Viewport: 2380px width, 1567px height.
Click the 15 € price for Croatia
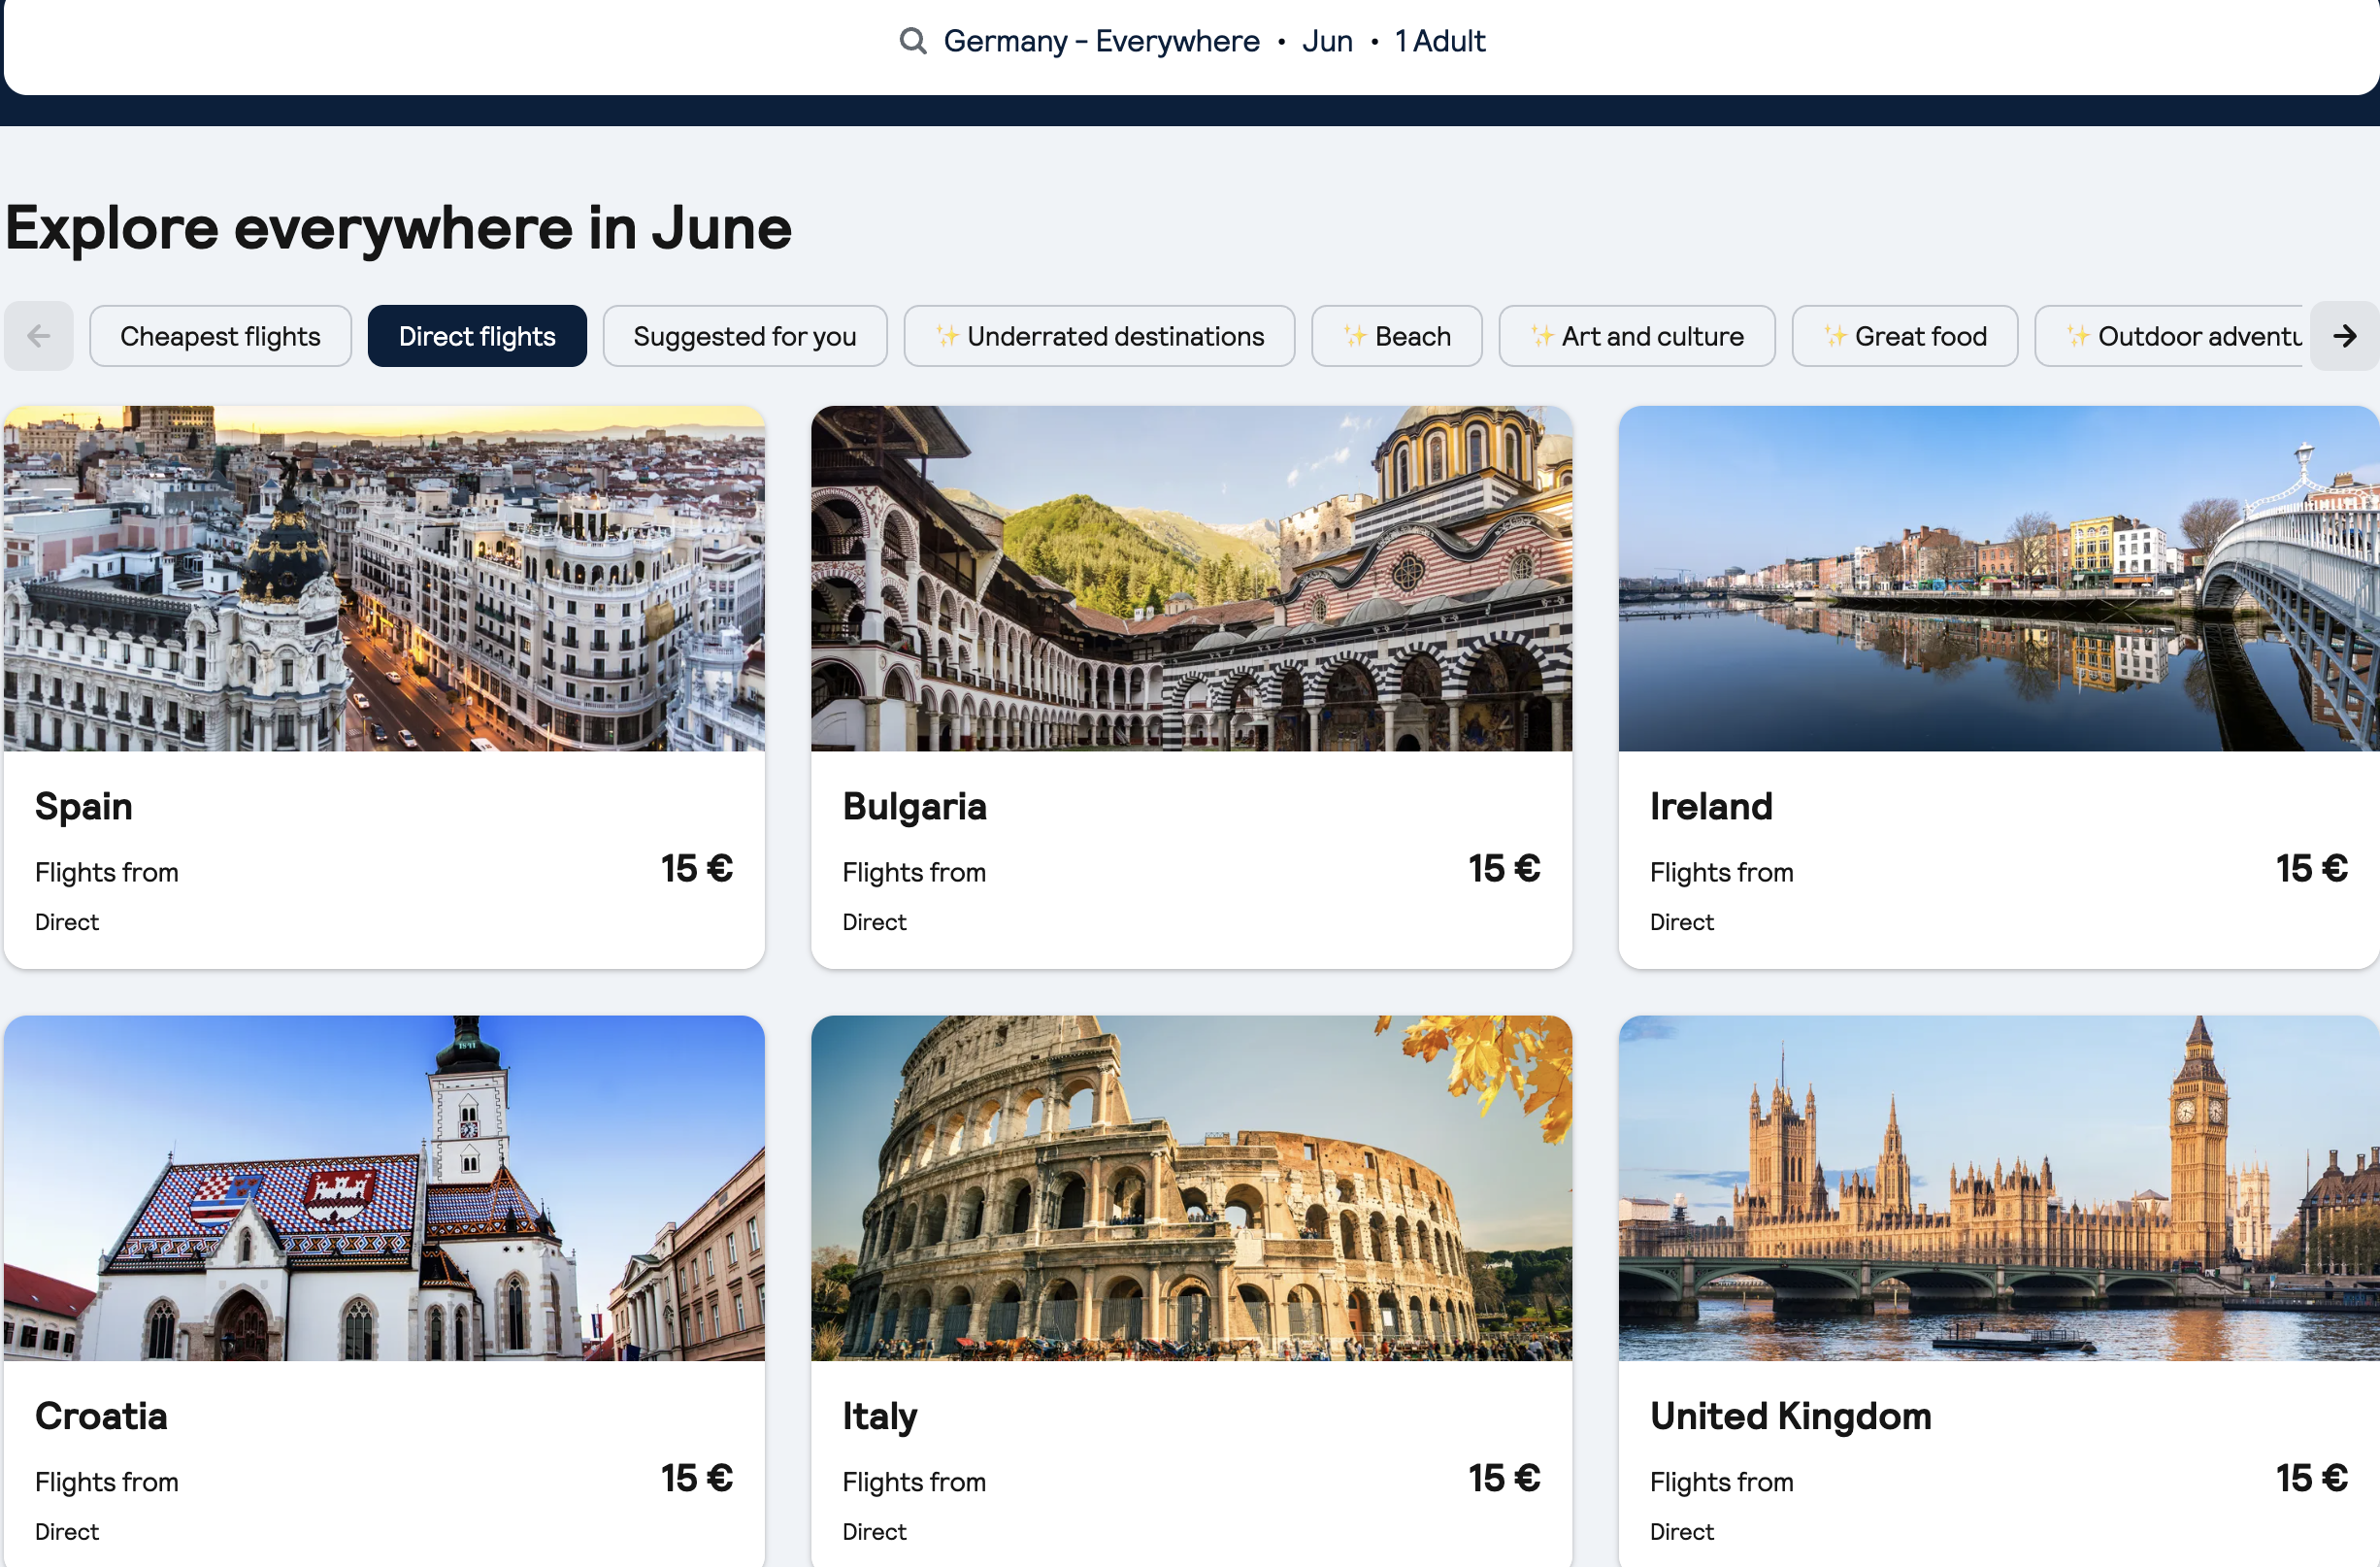coord(697,1478)
